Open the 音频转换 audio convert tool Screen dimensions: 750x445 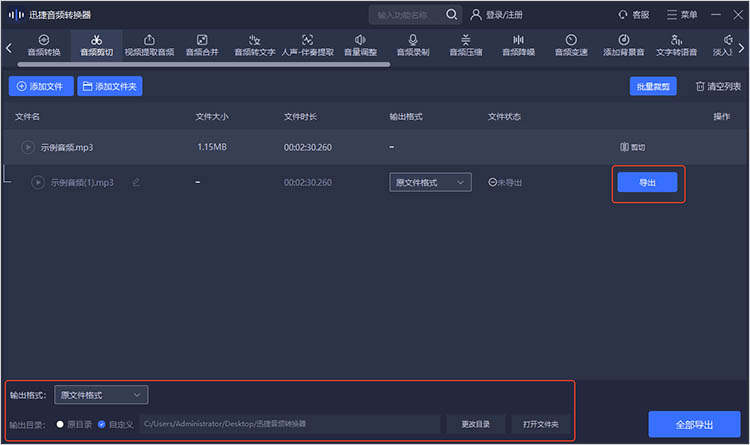point(44,45)
